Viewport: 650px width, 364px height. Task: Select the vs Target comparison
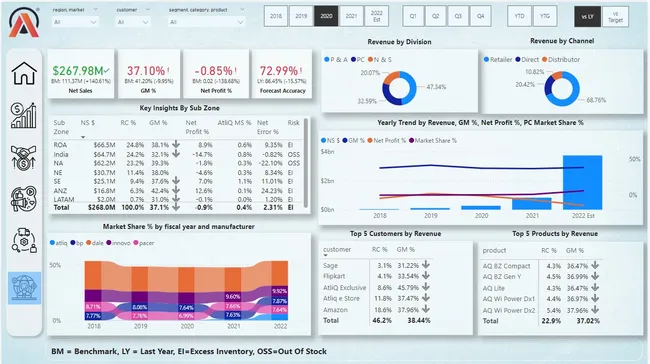point(615,17)
